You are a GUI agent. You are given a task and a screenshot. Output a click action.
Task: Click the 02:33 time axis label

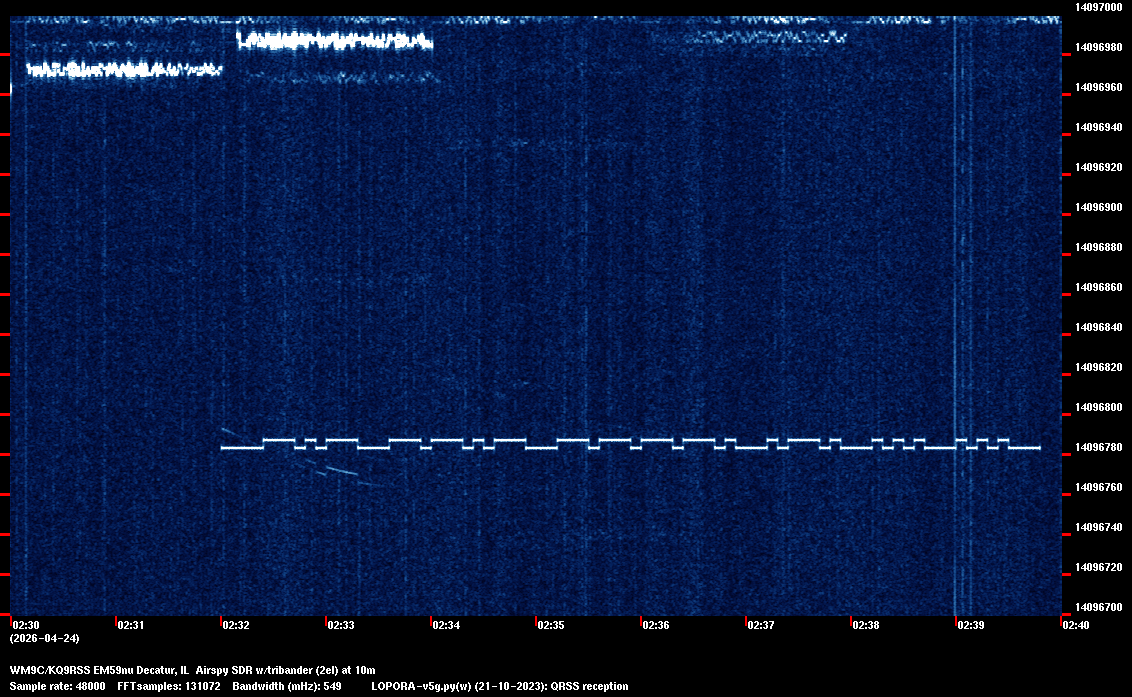pyautogui.click(x=340, y=625)
